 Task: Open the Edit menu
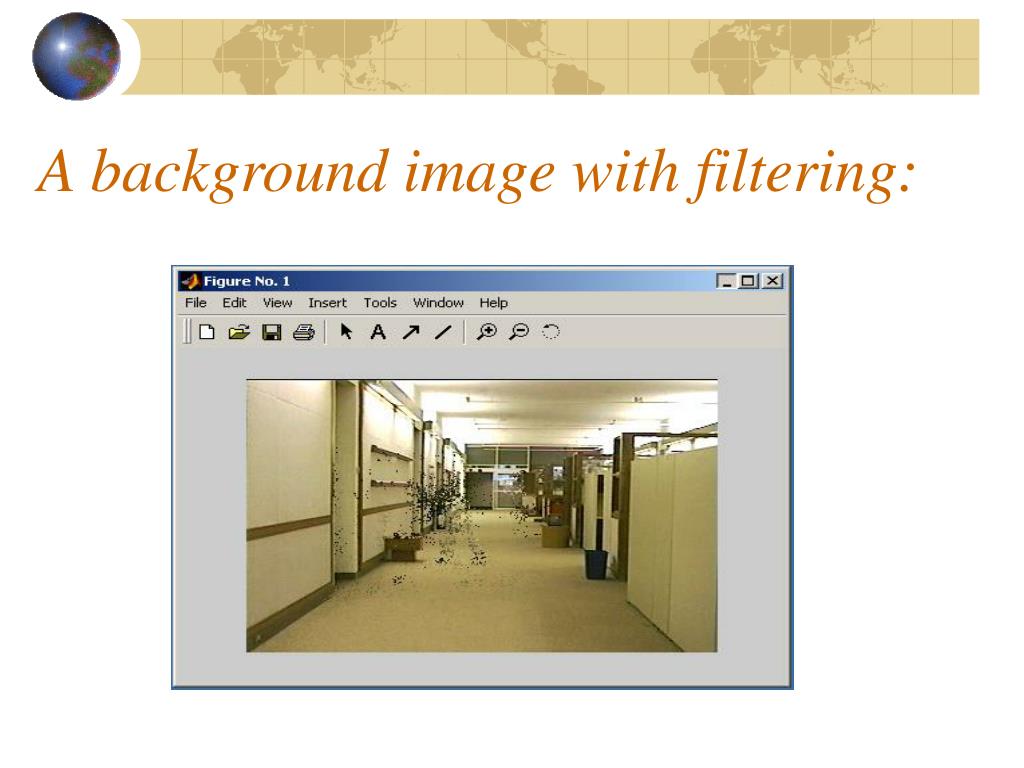pyautogui.click(x=234, y=302)
